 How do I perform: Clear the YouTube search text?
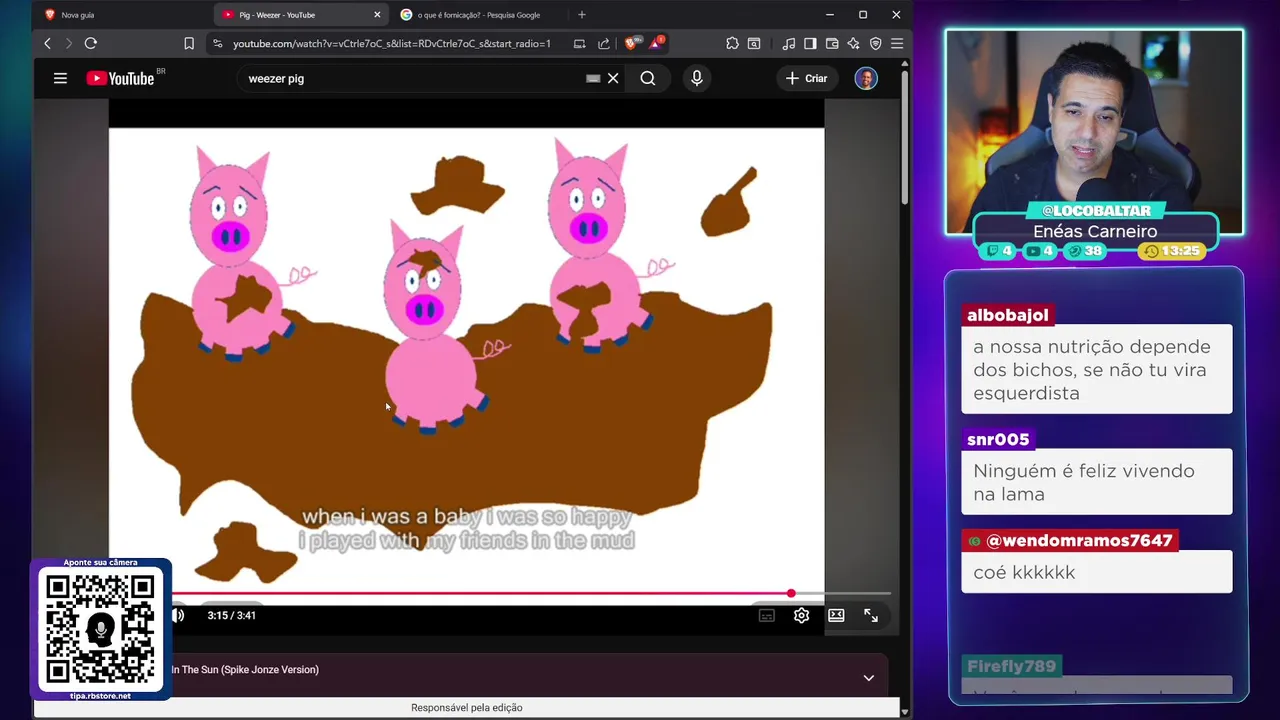pos(613,78)
